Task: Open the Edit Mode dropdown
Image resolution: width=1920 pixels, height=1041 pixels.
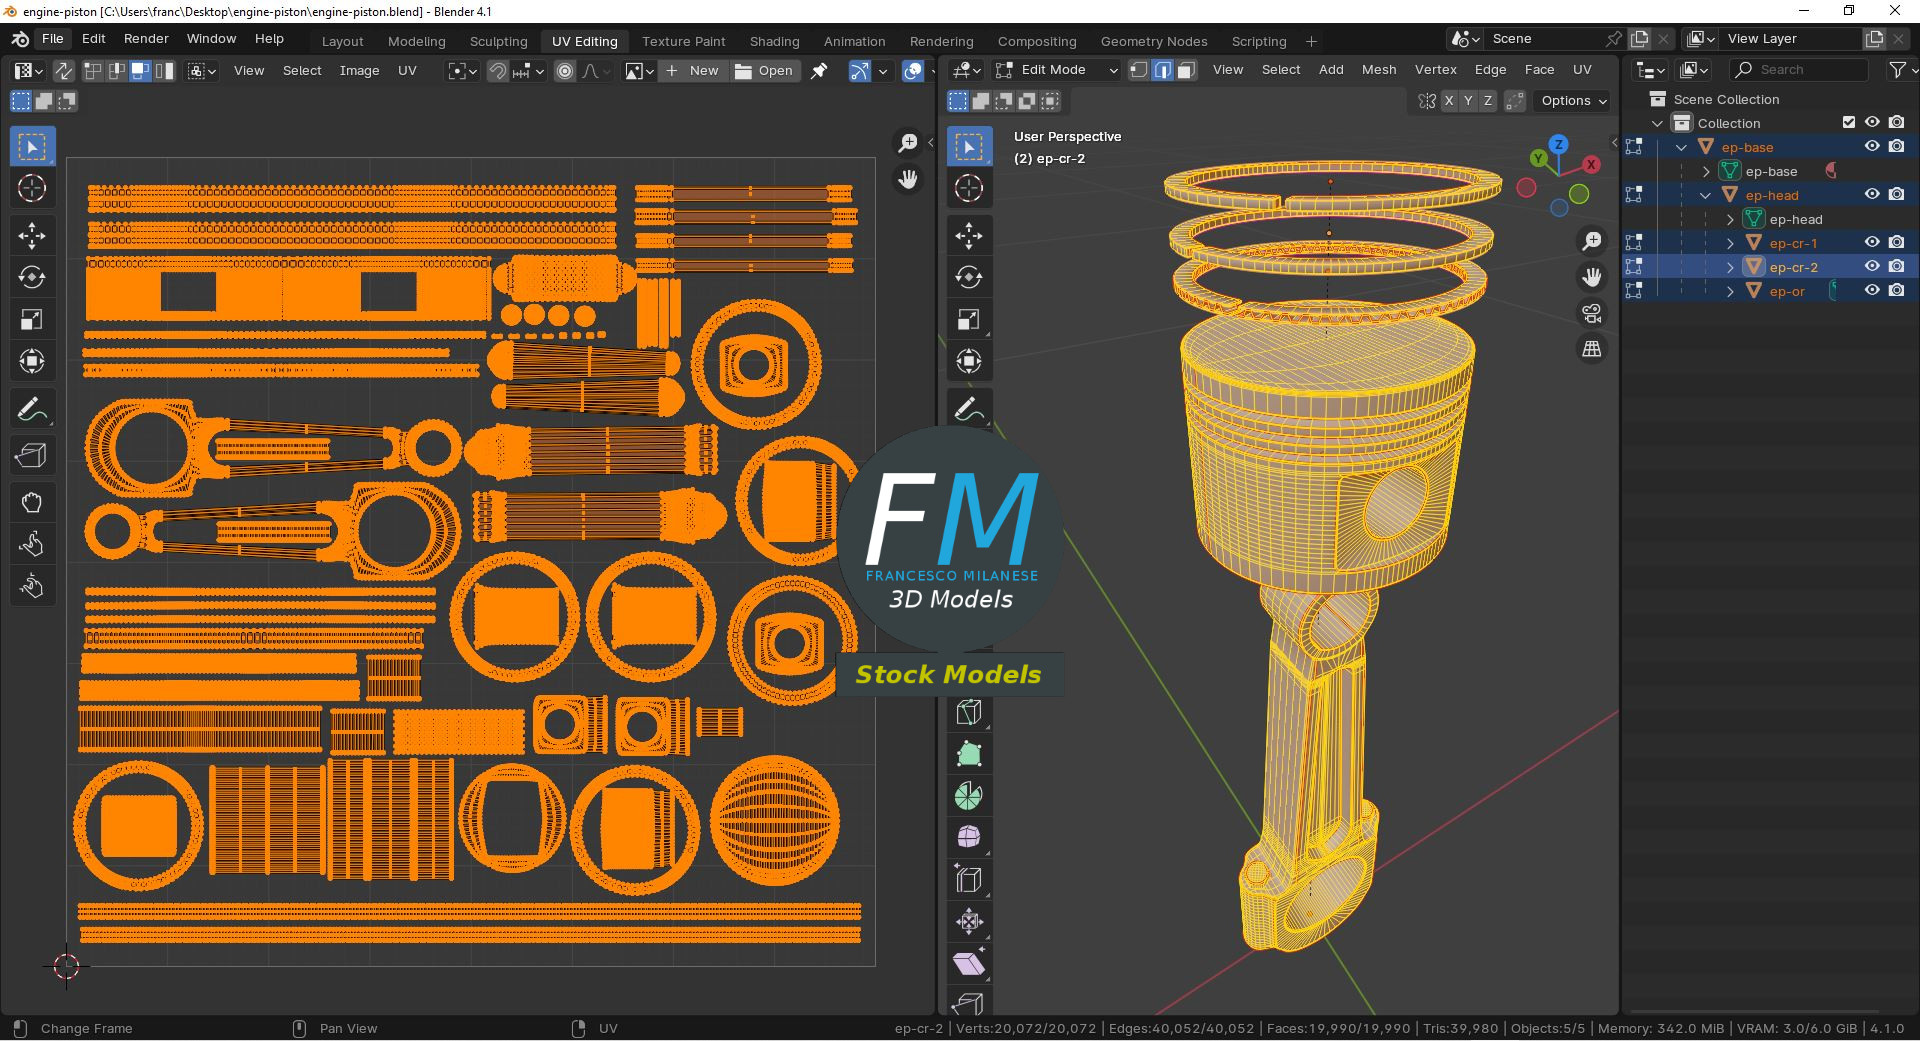Action: click(1056, 70)
